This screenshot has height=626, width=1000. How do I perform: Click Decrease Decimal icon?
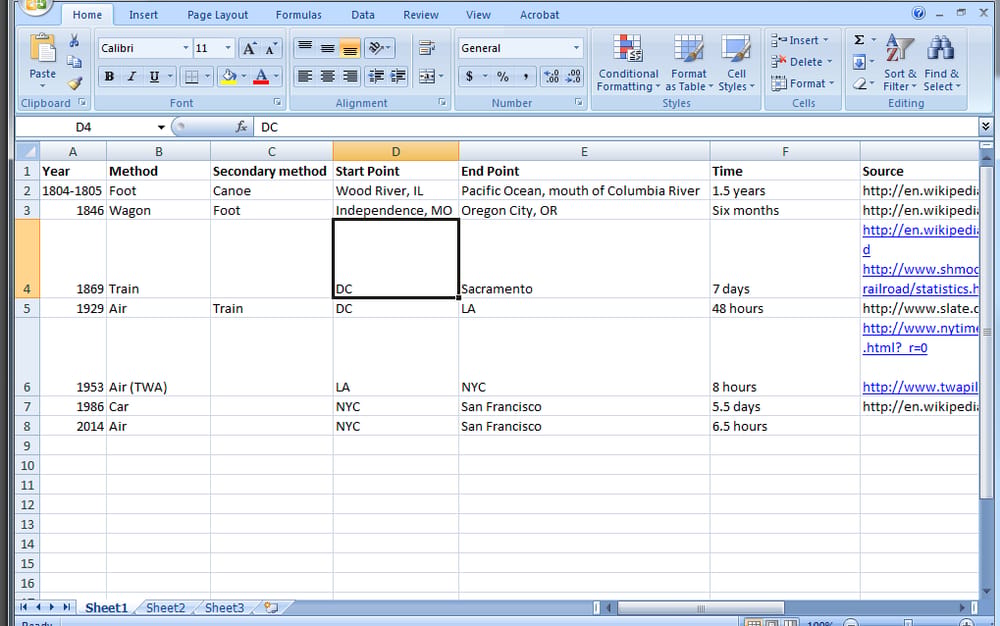coord(573,76)
